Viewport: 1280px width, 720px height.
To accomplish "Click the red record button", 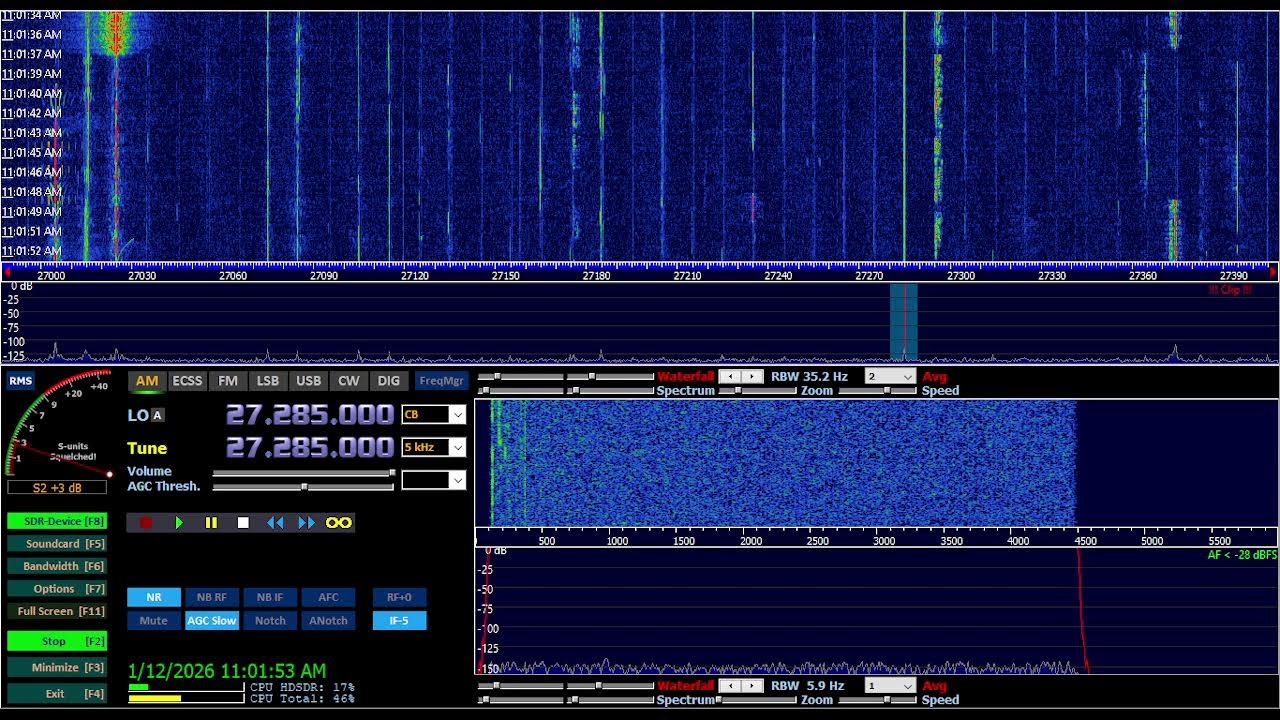I will [146, 522].
